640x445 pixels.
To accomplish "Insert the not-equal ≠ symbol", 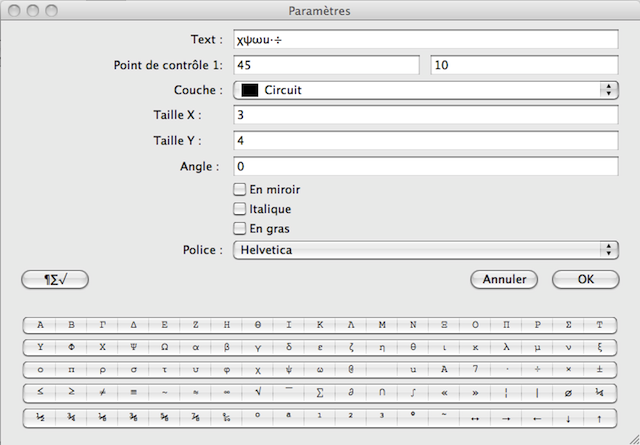I will coord(102,393).
